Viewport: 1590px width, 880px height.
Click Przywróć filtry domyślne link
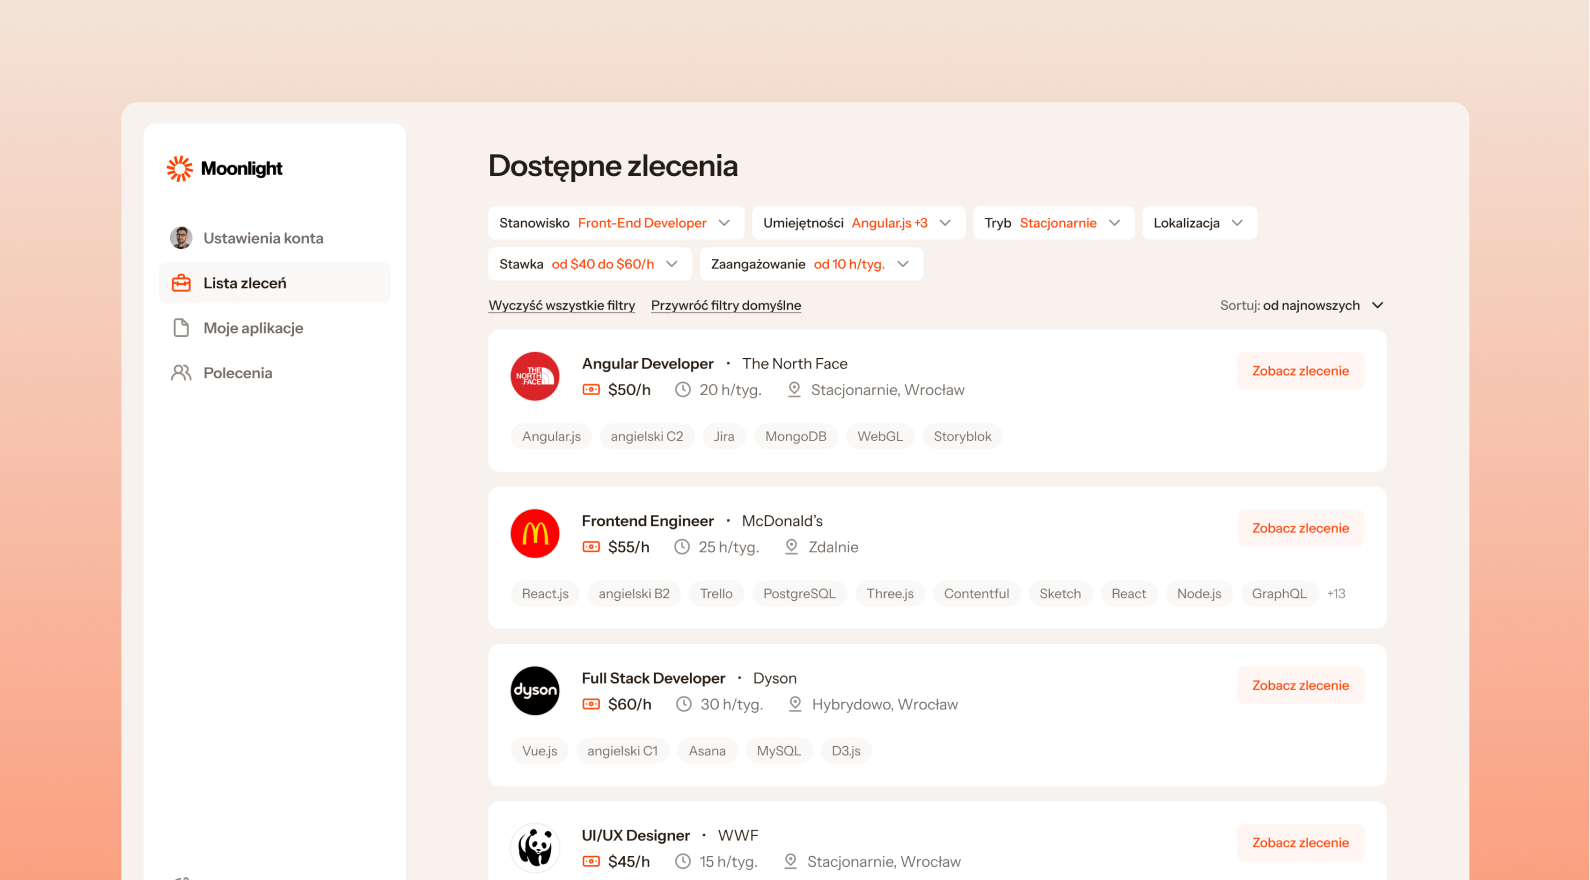pyautogui.click(x=726, y=306)
